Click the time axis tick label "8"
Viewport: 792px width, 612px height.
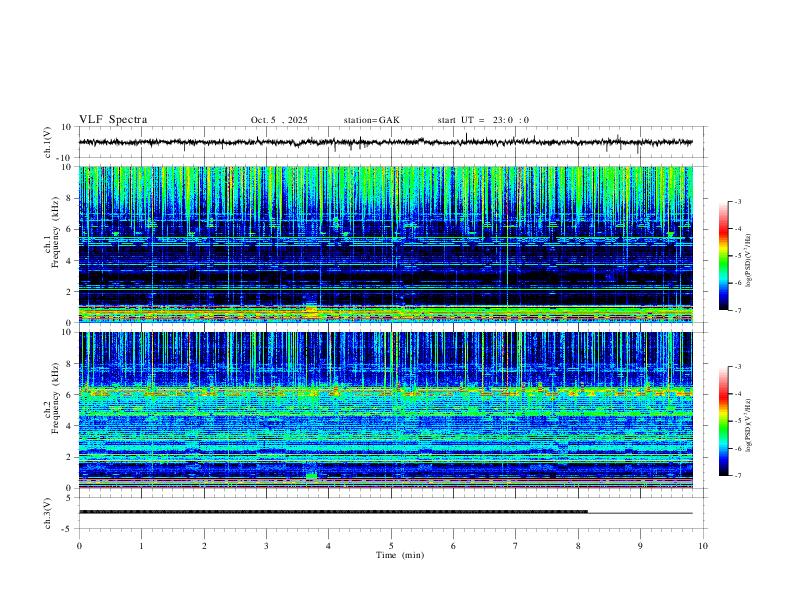[x=578, y=546]
